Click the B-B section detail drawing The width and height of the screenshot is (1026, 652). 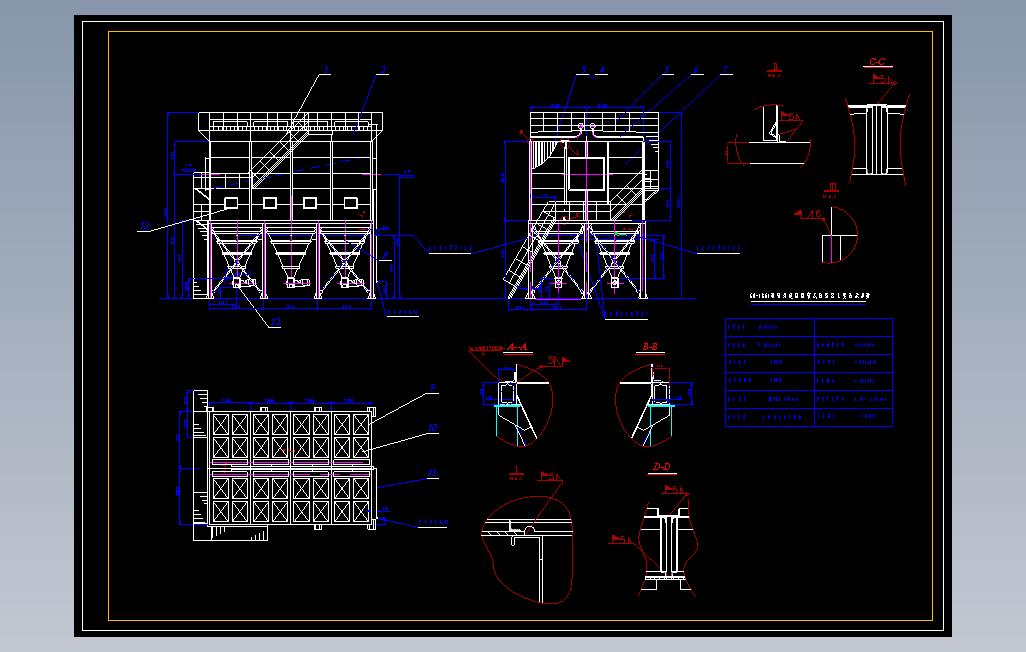click(651, 405)
